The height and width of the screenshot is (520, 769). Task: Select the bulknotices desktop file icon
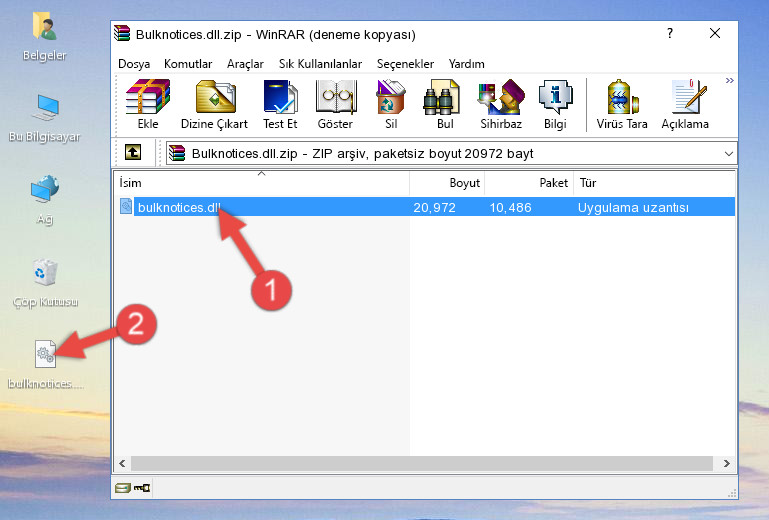[x=45, y=364]
